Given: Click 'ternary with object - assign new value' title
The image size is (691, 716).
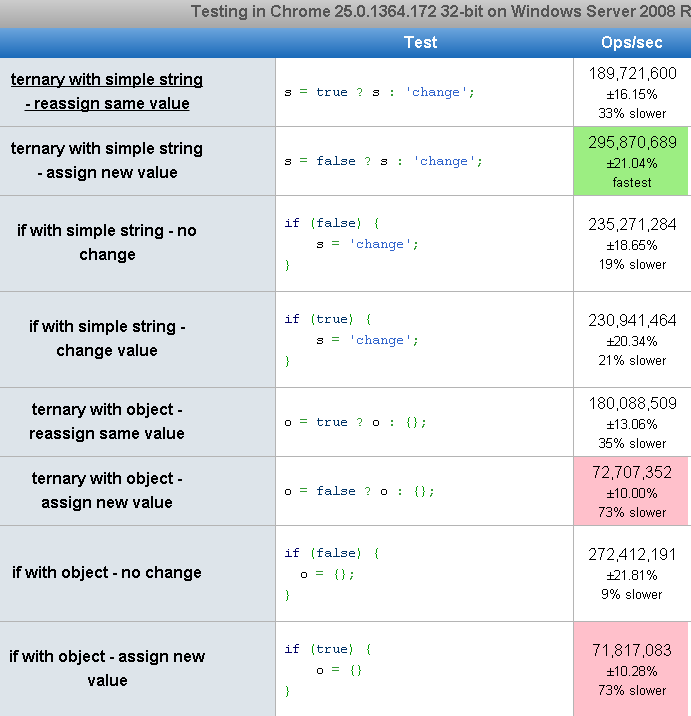Looking at the screenshot, I should [107, 491].
